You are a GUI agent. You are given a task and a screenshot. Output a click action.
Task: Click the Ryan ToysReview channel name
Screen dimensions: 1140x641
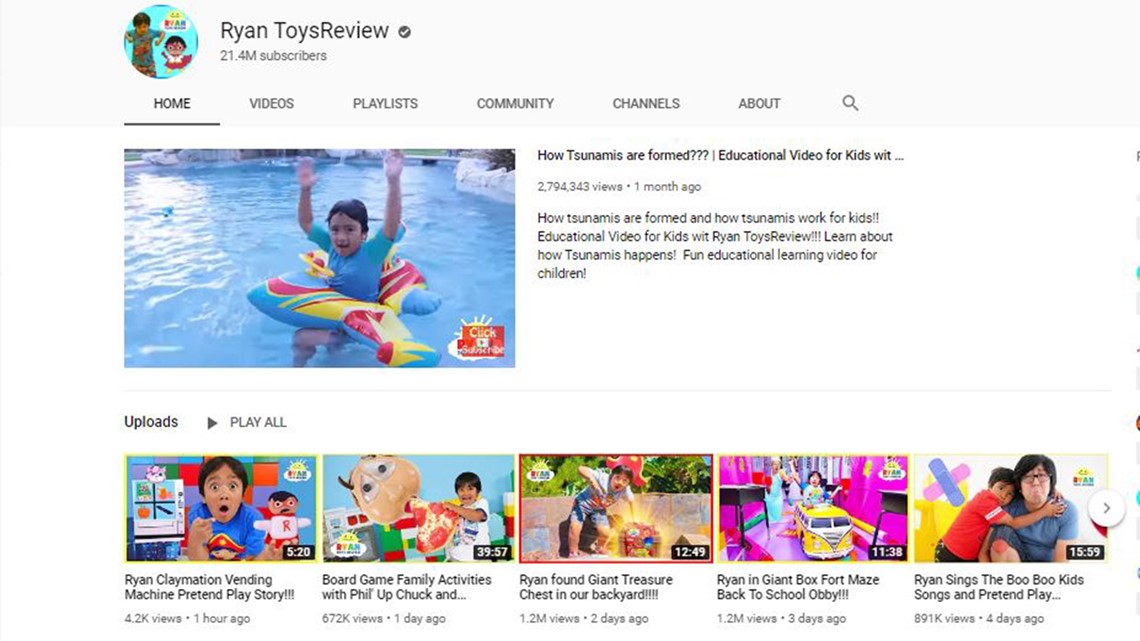(304, 31)
